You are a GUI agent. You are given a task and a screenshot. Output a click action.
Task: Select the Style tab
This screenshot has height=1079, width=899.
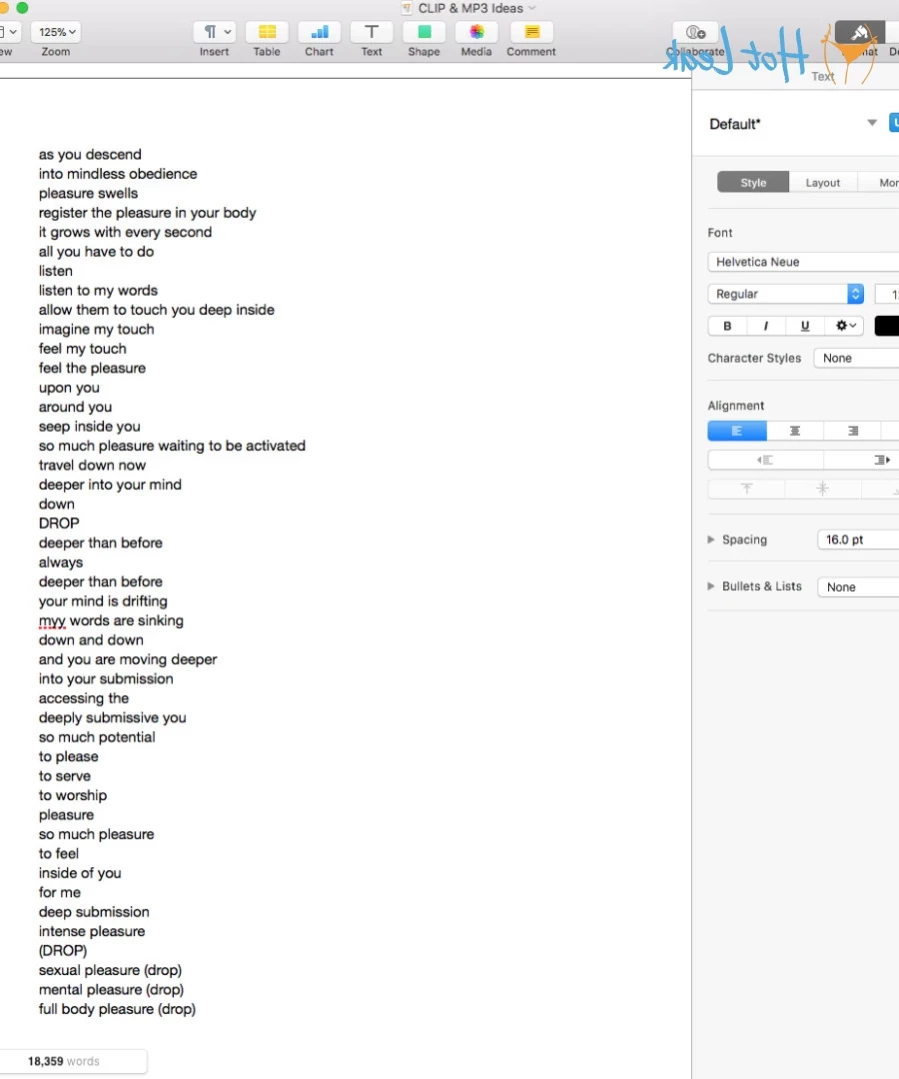753,182
